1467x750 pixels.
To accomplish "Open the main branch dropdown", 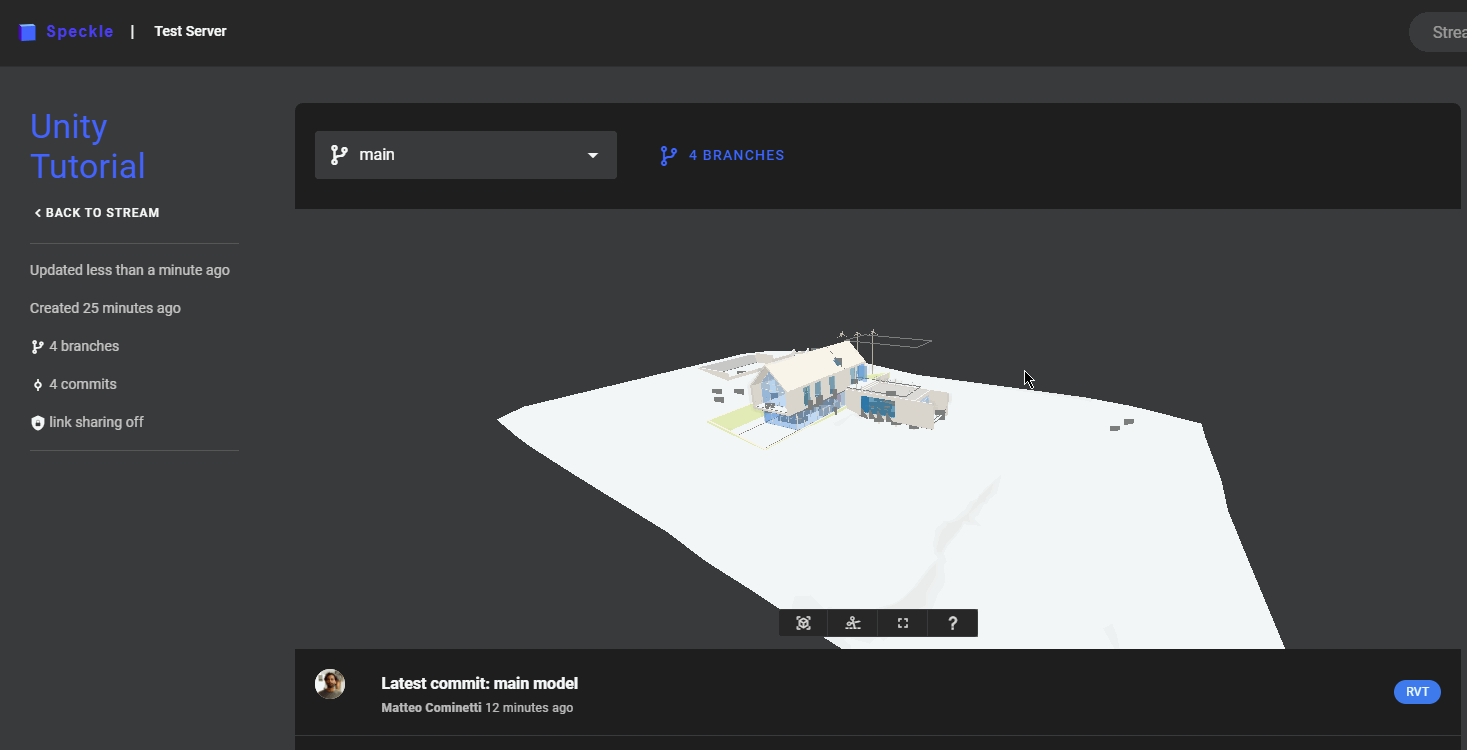I will [465, 155].
